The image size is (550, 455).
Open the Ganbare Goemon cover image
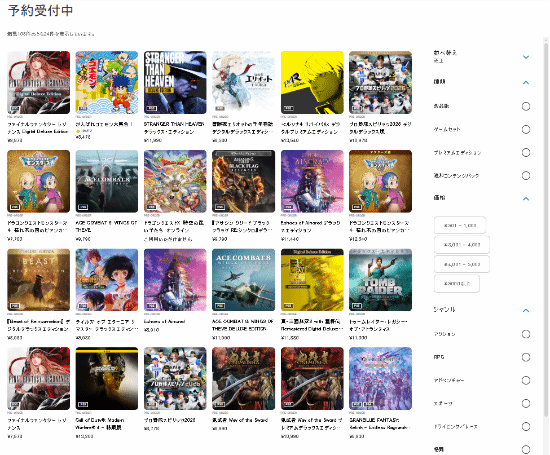(107, 82)
